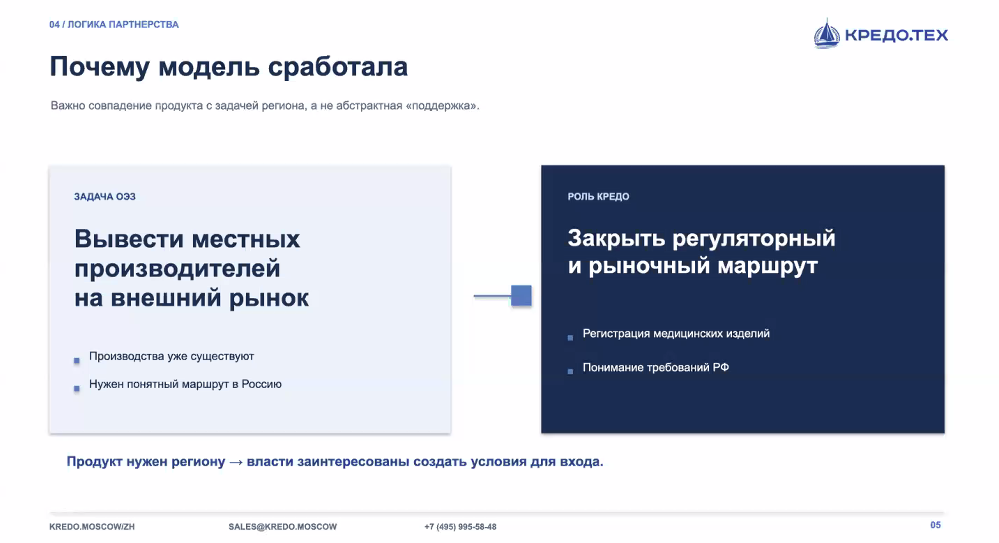Click the SALES@KREDO.MOSCOW email link

[283, 527]
